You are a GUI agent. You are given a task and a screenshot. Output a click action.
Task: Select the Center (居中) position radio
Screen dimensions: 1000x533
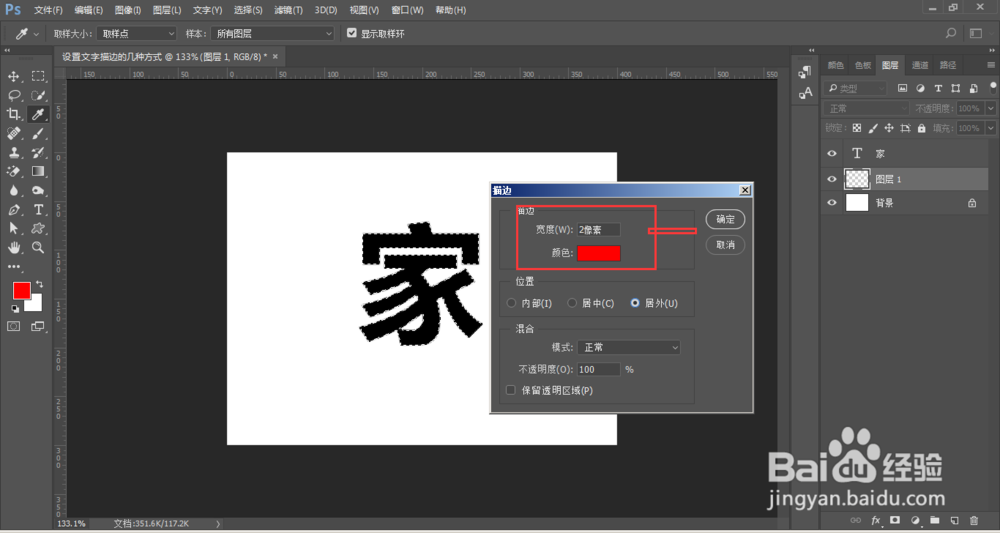pyautogui.click(x=572, y=303)
